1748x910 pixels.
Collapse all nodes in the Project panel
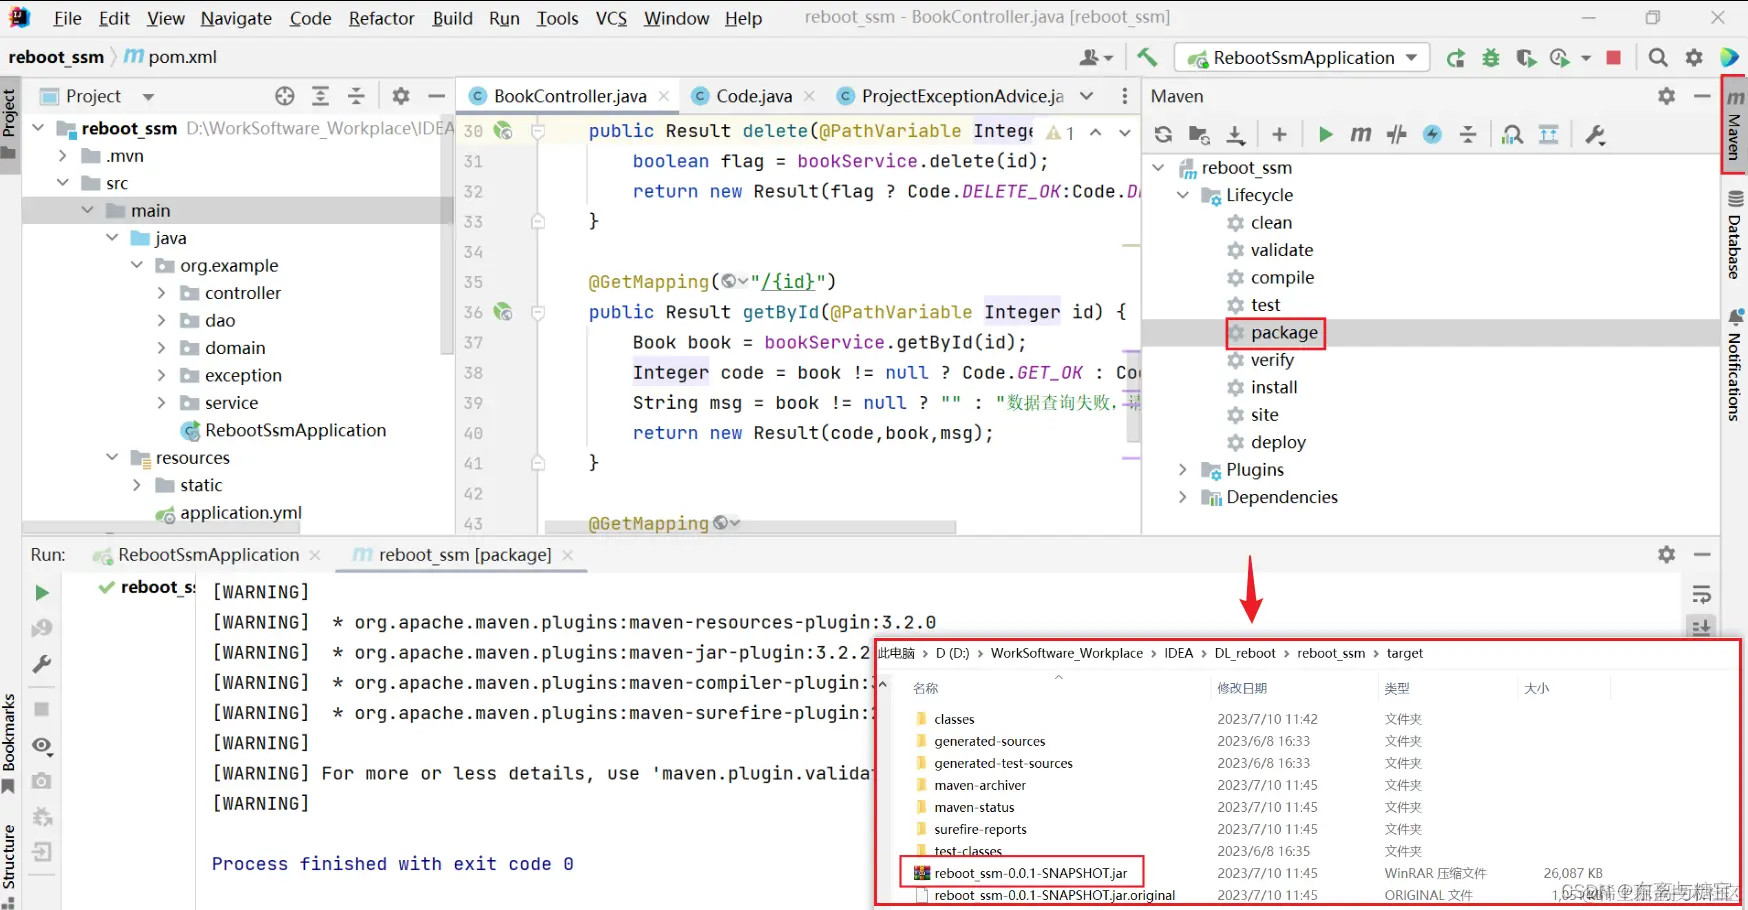(x=356, y=96)
